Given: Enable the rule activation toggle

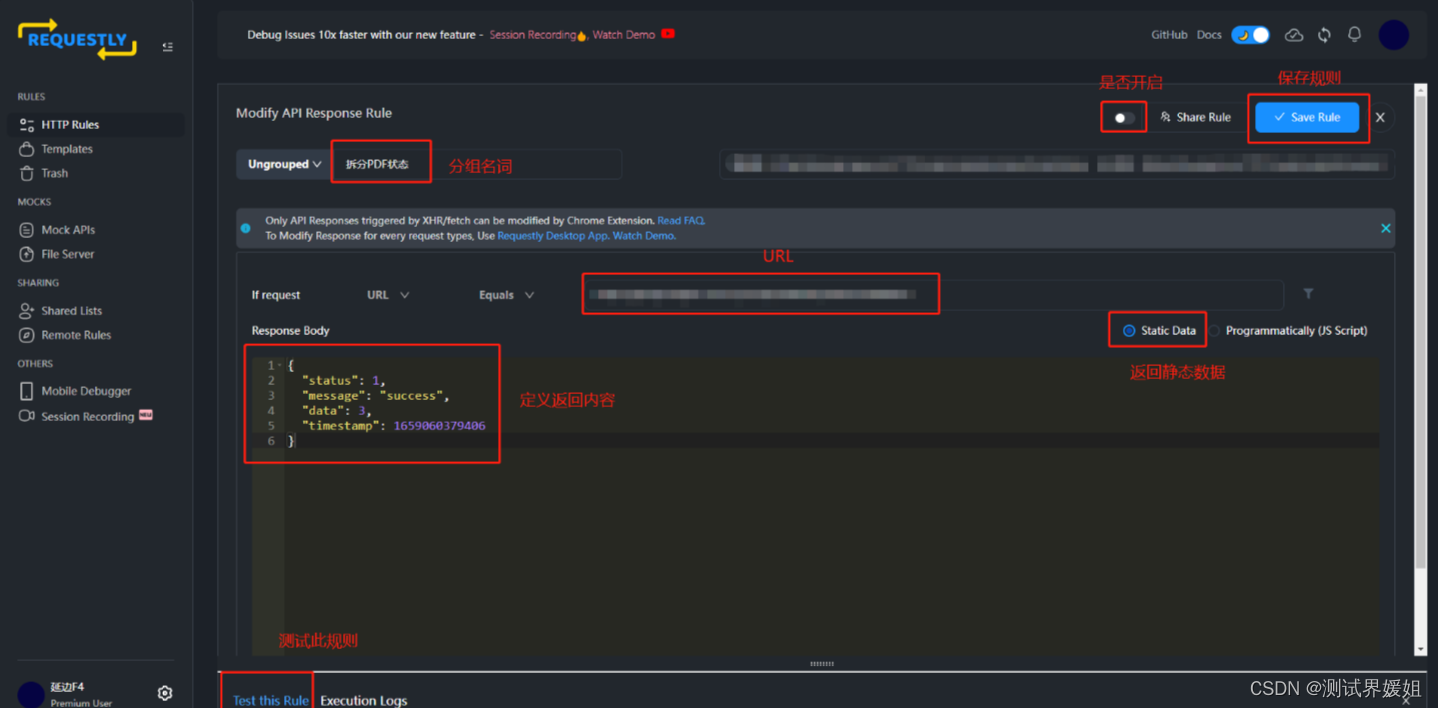Looking at the screenshot, I should pos(1122,117).
